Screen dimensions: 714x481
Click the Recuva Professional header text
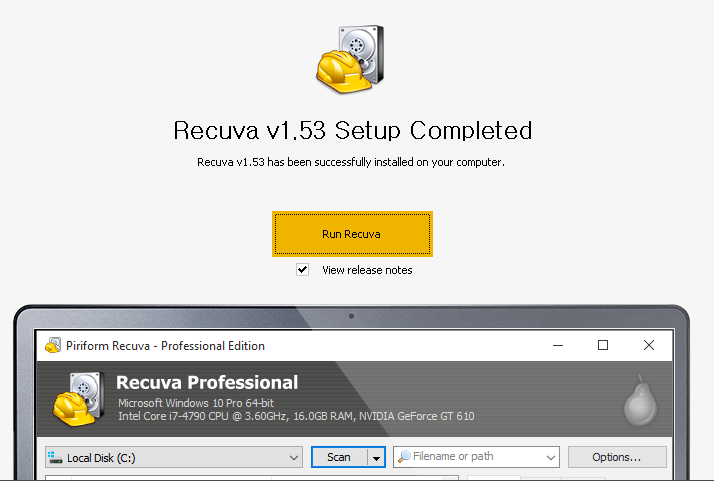pyautogui.click(x=207, y=383)
